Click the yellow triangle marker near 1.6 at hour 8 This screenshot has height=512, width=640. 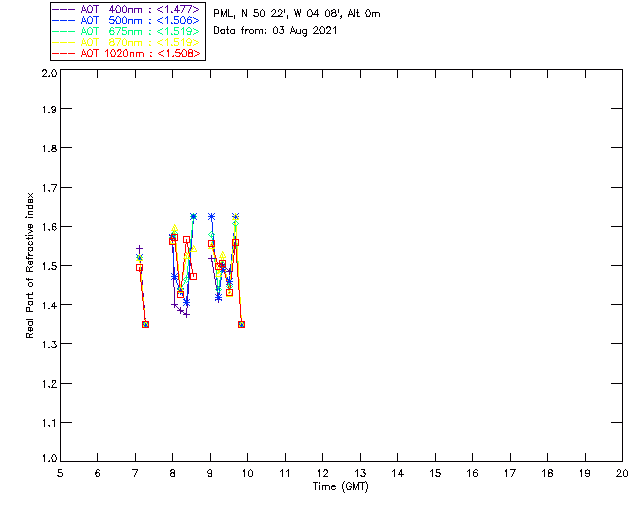pos(175,228)
